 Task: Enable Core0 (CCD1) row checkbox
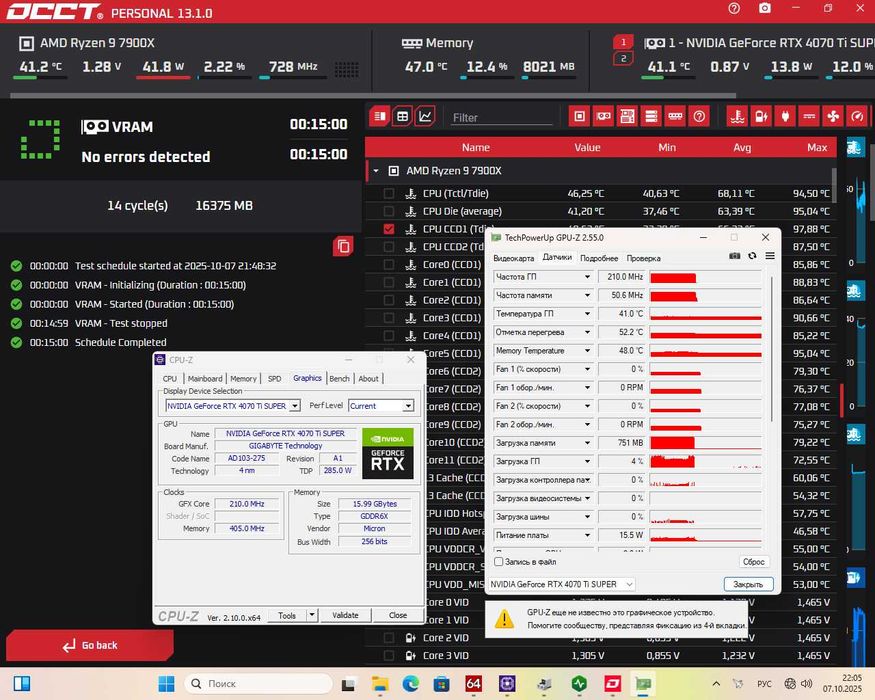tap(388, 265)
